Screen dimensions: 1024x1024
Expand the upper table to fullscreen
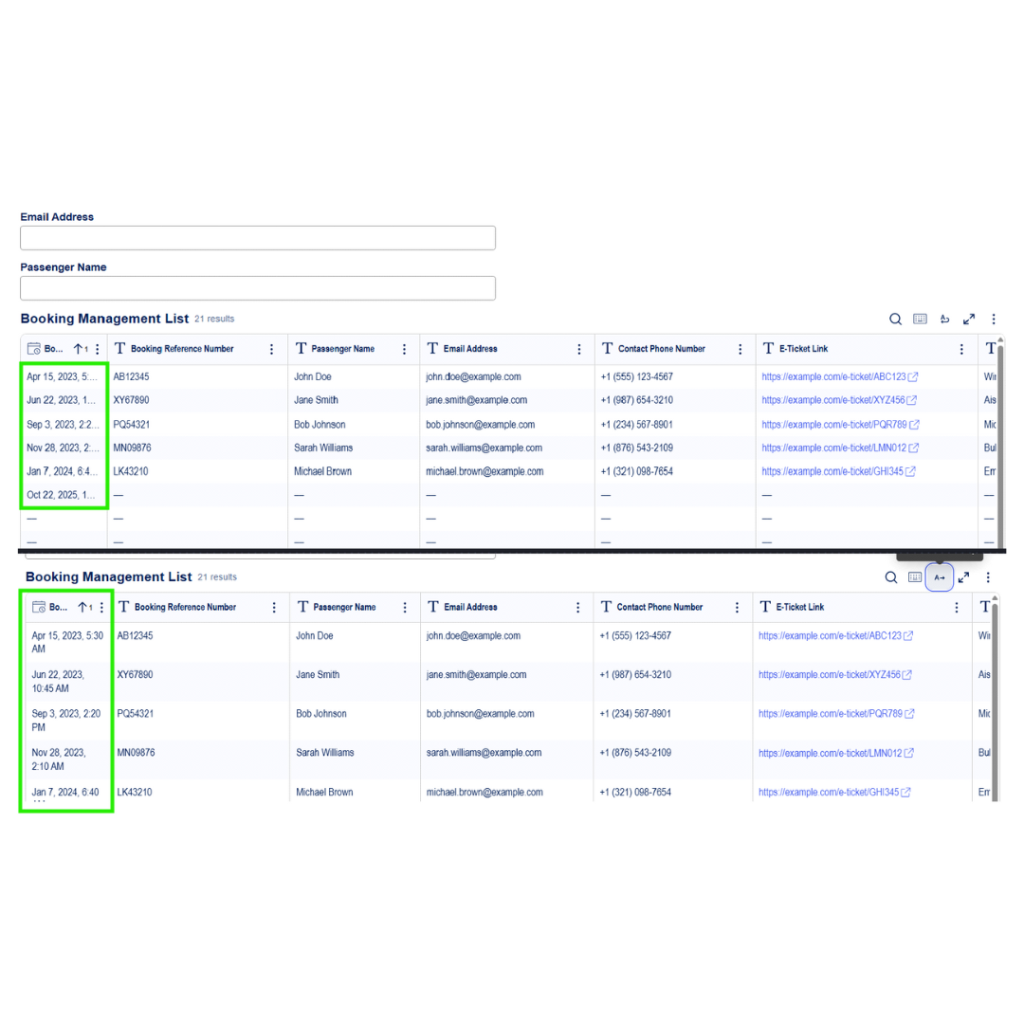969,319
